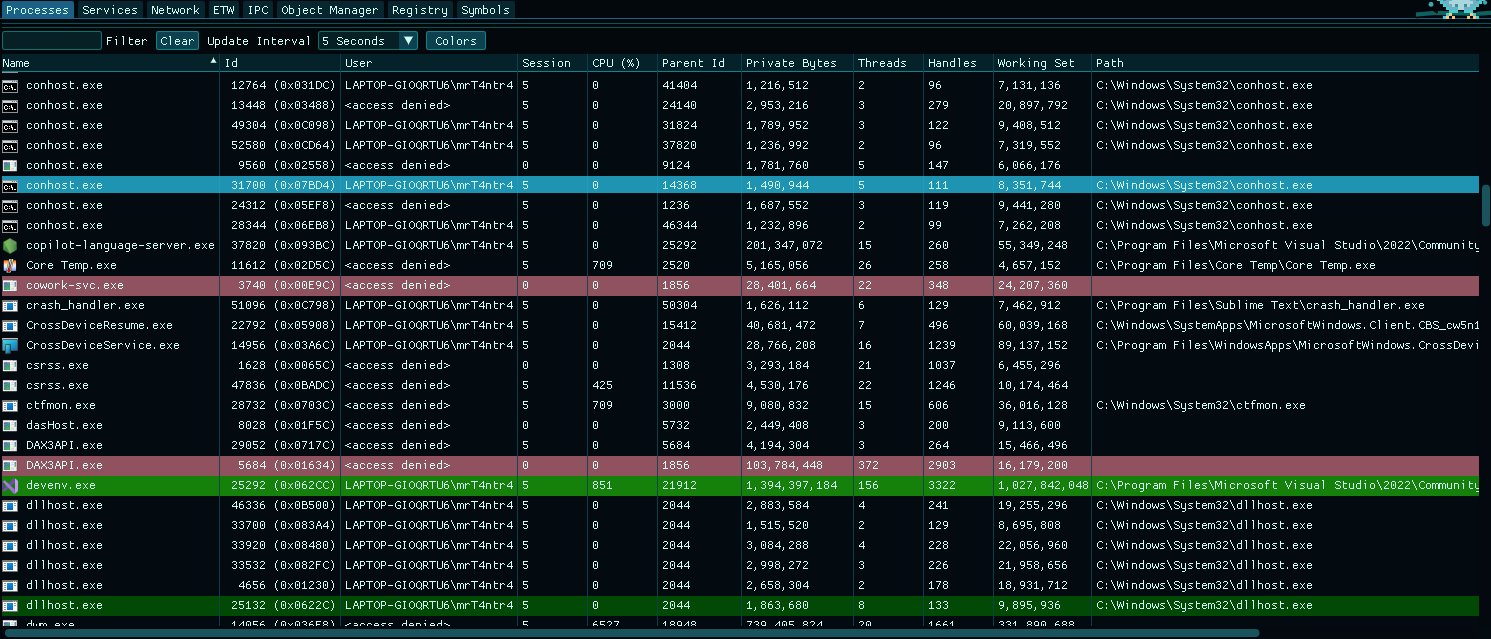Viewport: 1491px width, 639px height.
Task: Sort by the Private Bytes column header
Action: point(797,63)
